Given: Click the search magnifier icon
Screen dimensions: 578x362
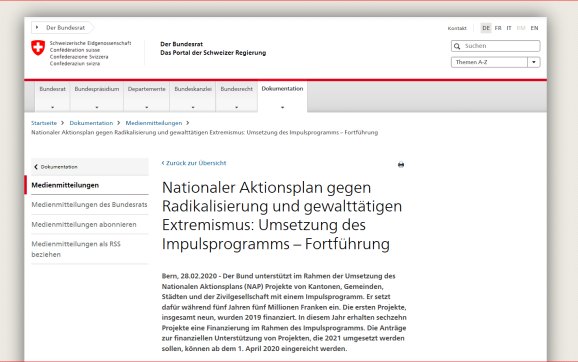Looking at the screenshot, I should pyautogui.click(x=457, y=46).
